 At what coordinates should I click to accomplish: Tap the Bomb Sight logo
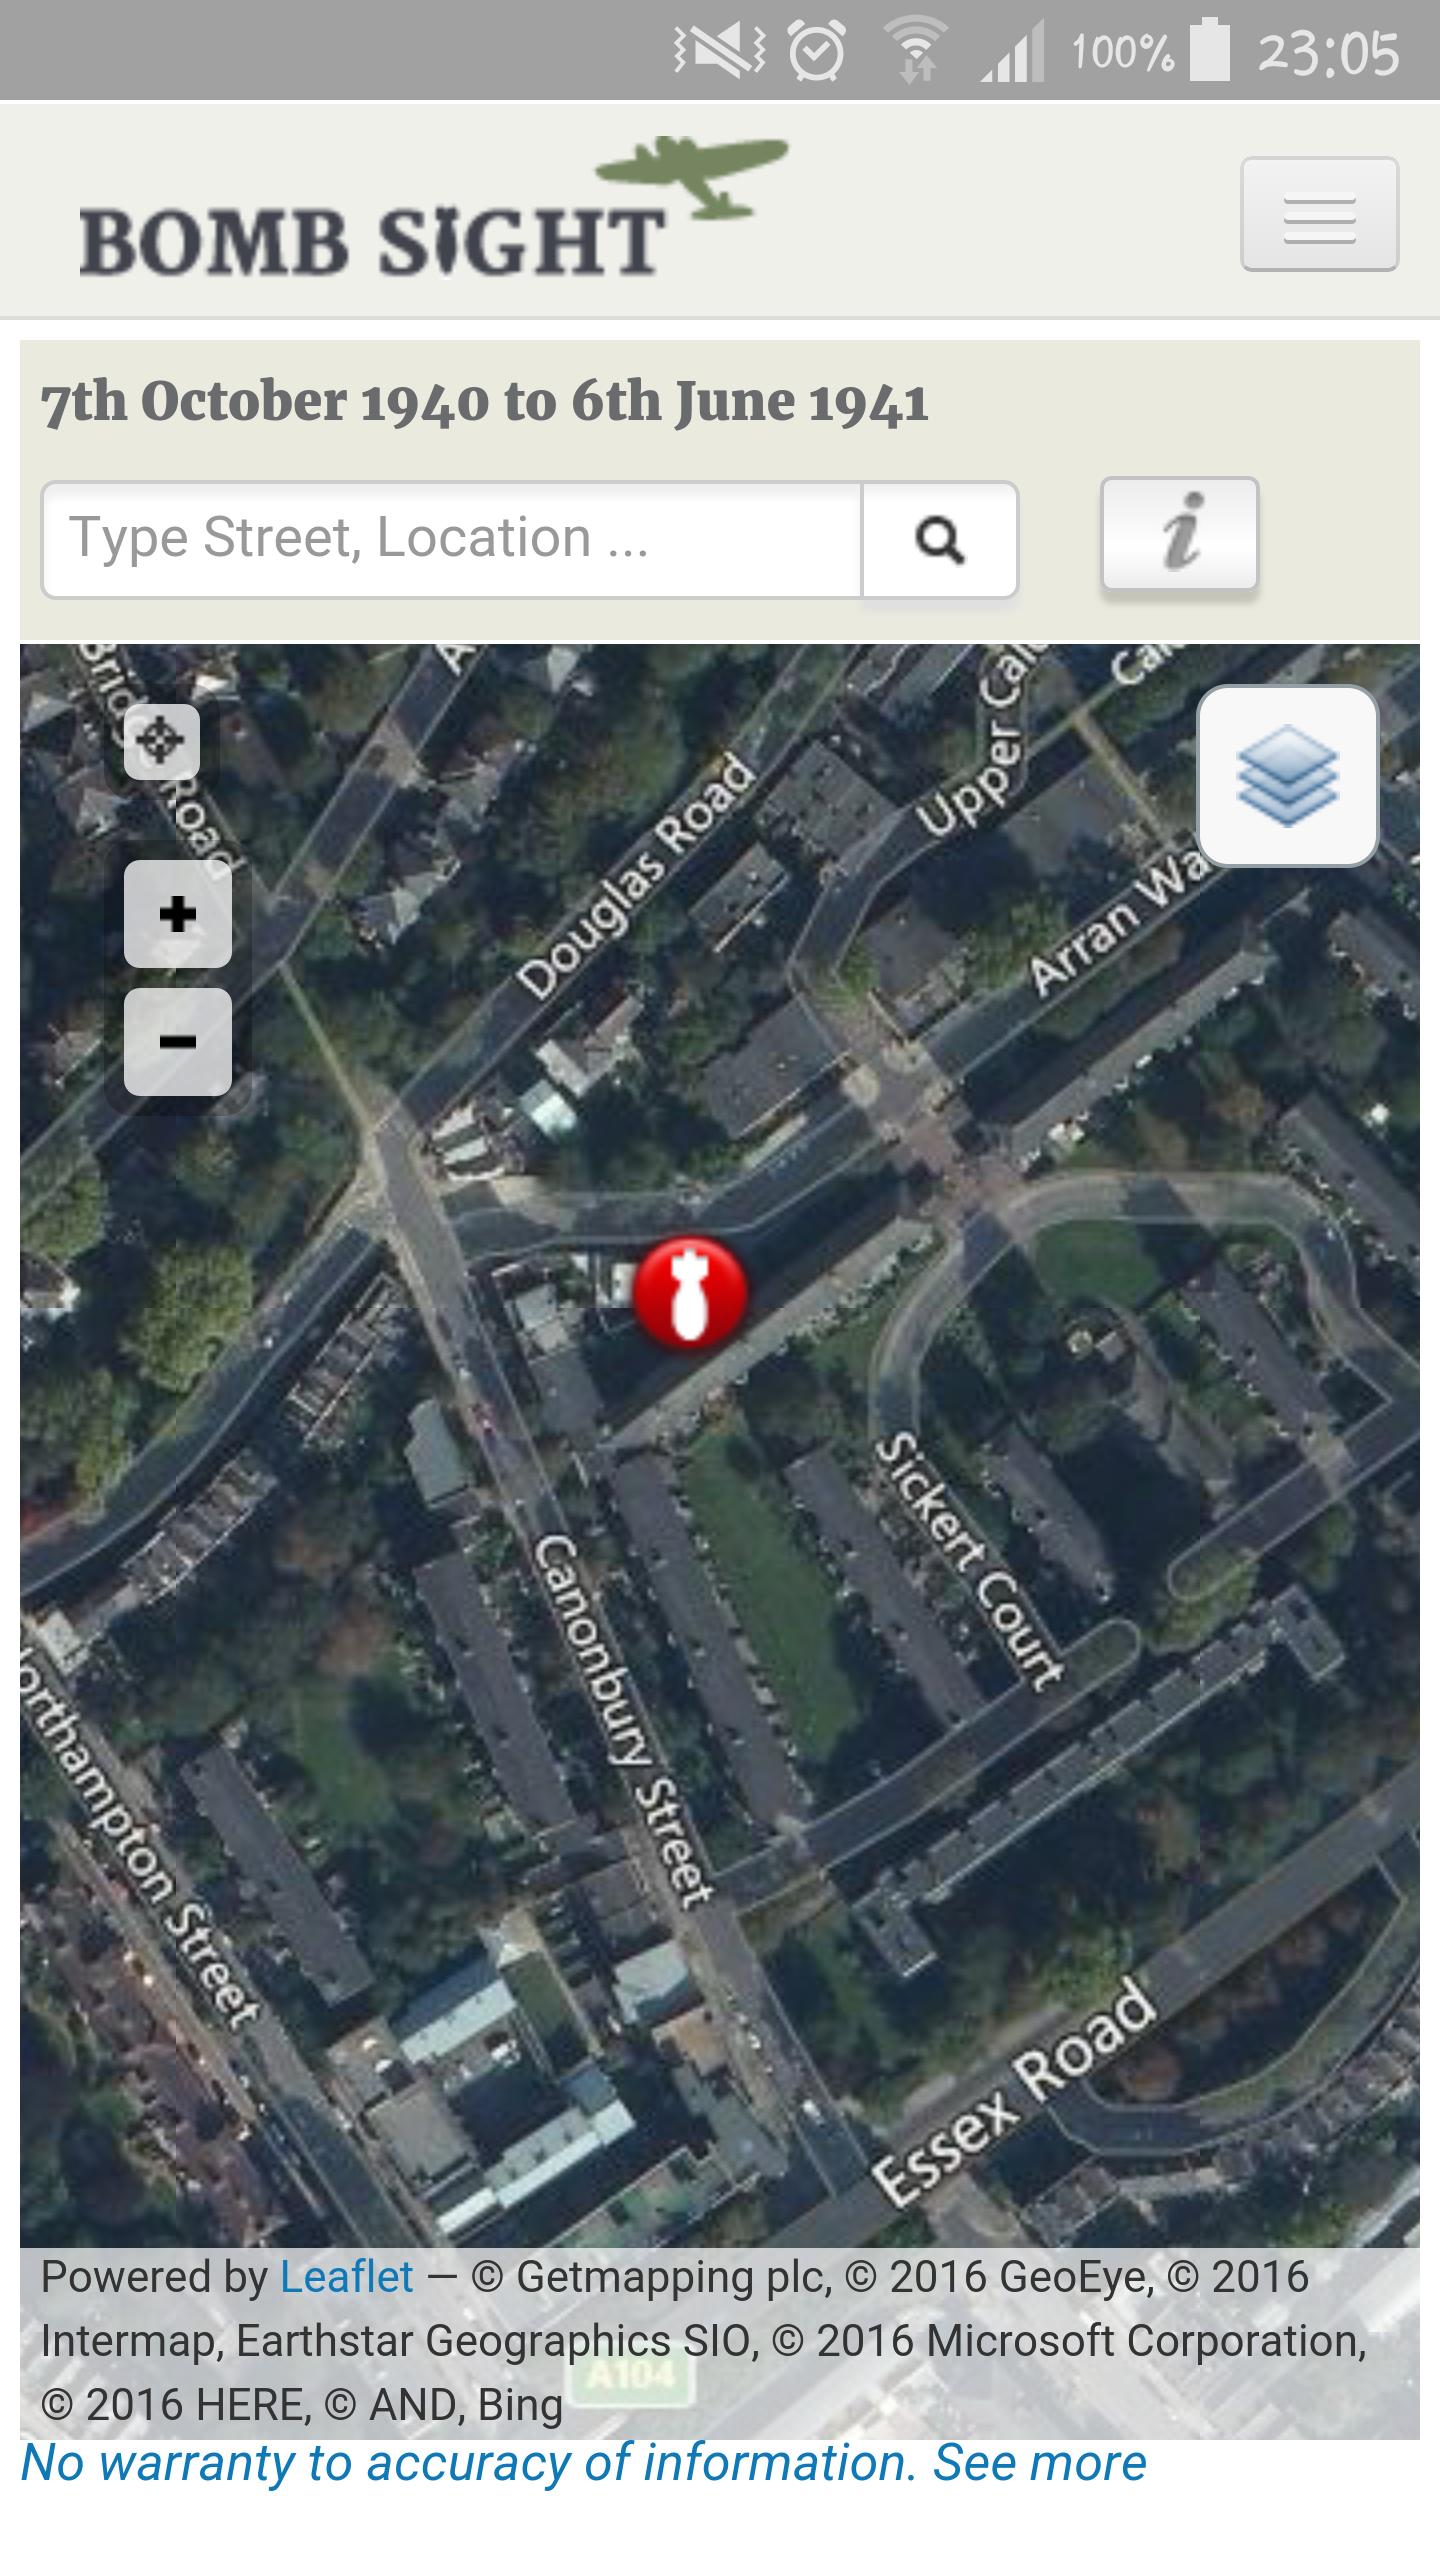pyautogui.click(x=433, y=208)
